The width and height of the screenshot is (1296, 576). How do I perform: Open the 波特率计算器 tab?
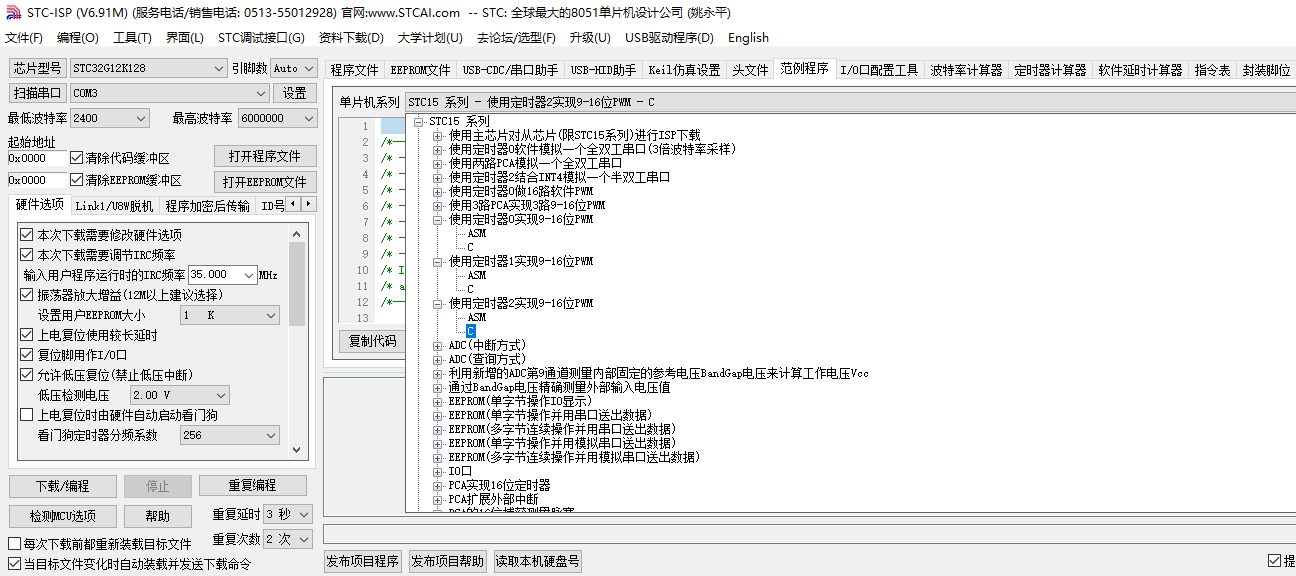tap(966, 70)
